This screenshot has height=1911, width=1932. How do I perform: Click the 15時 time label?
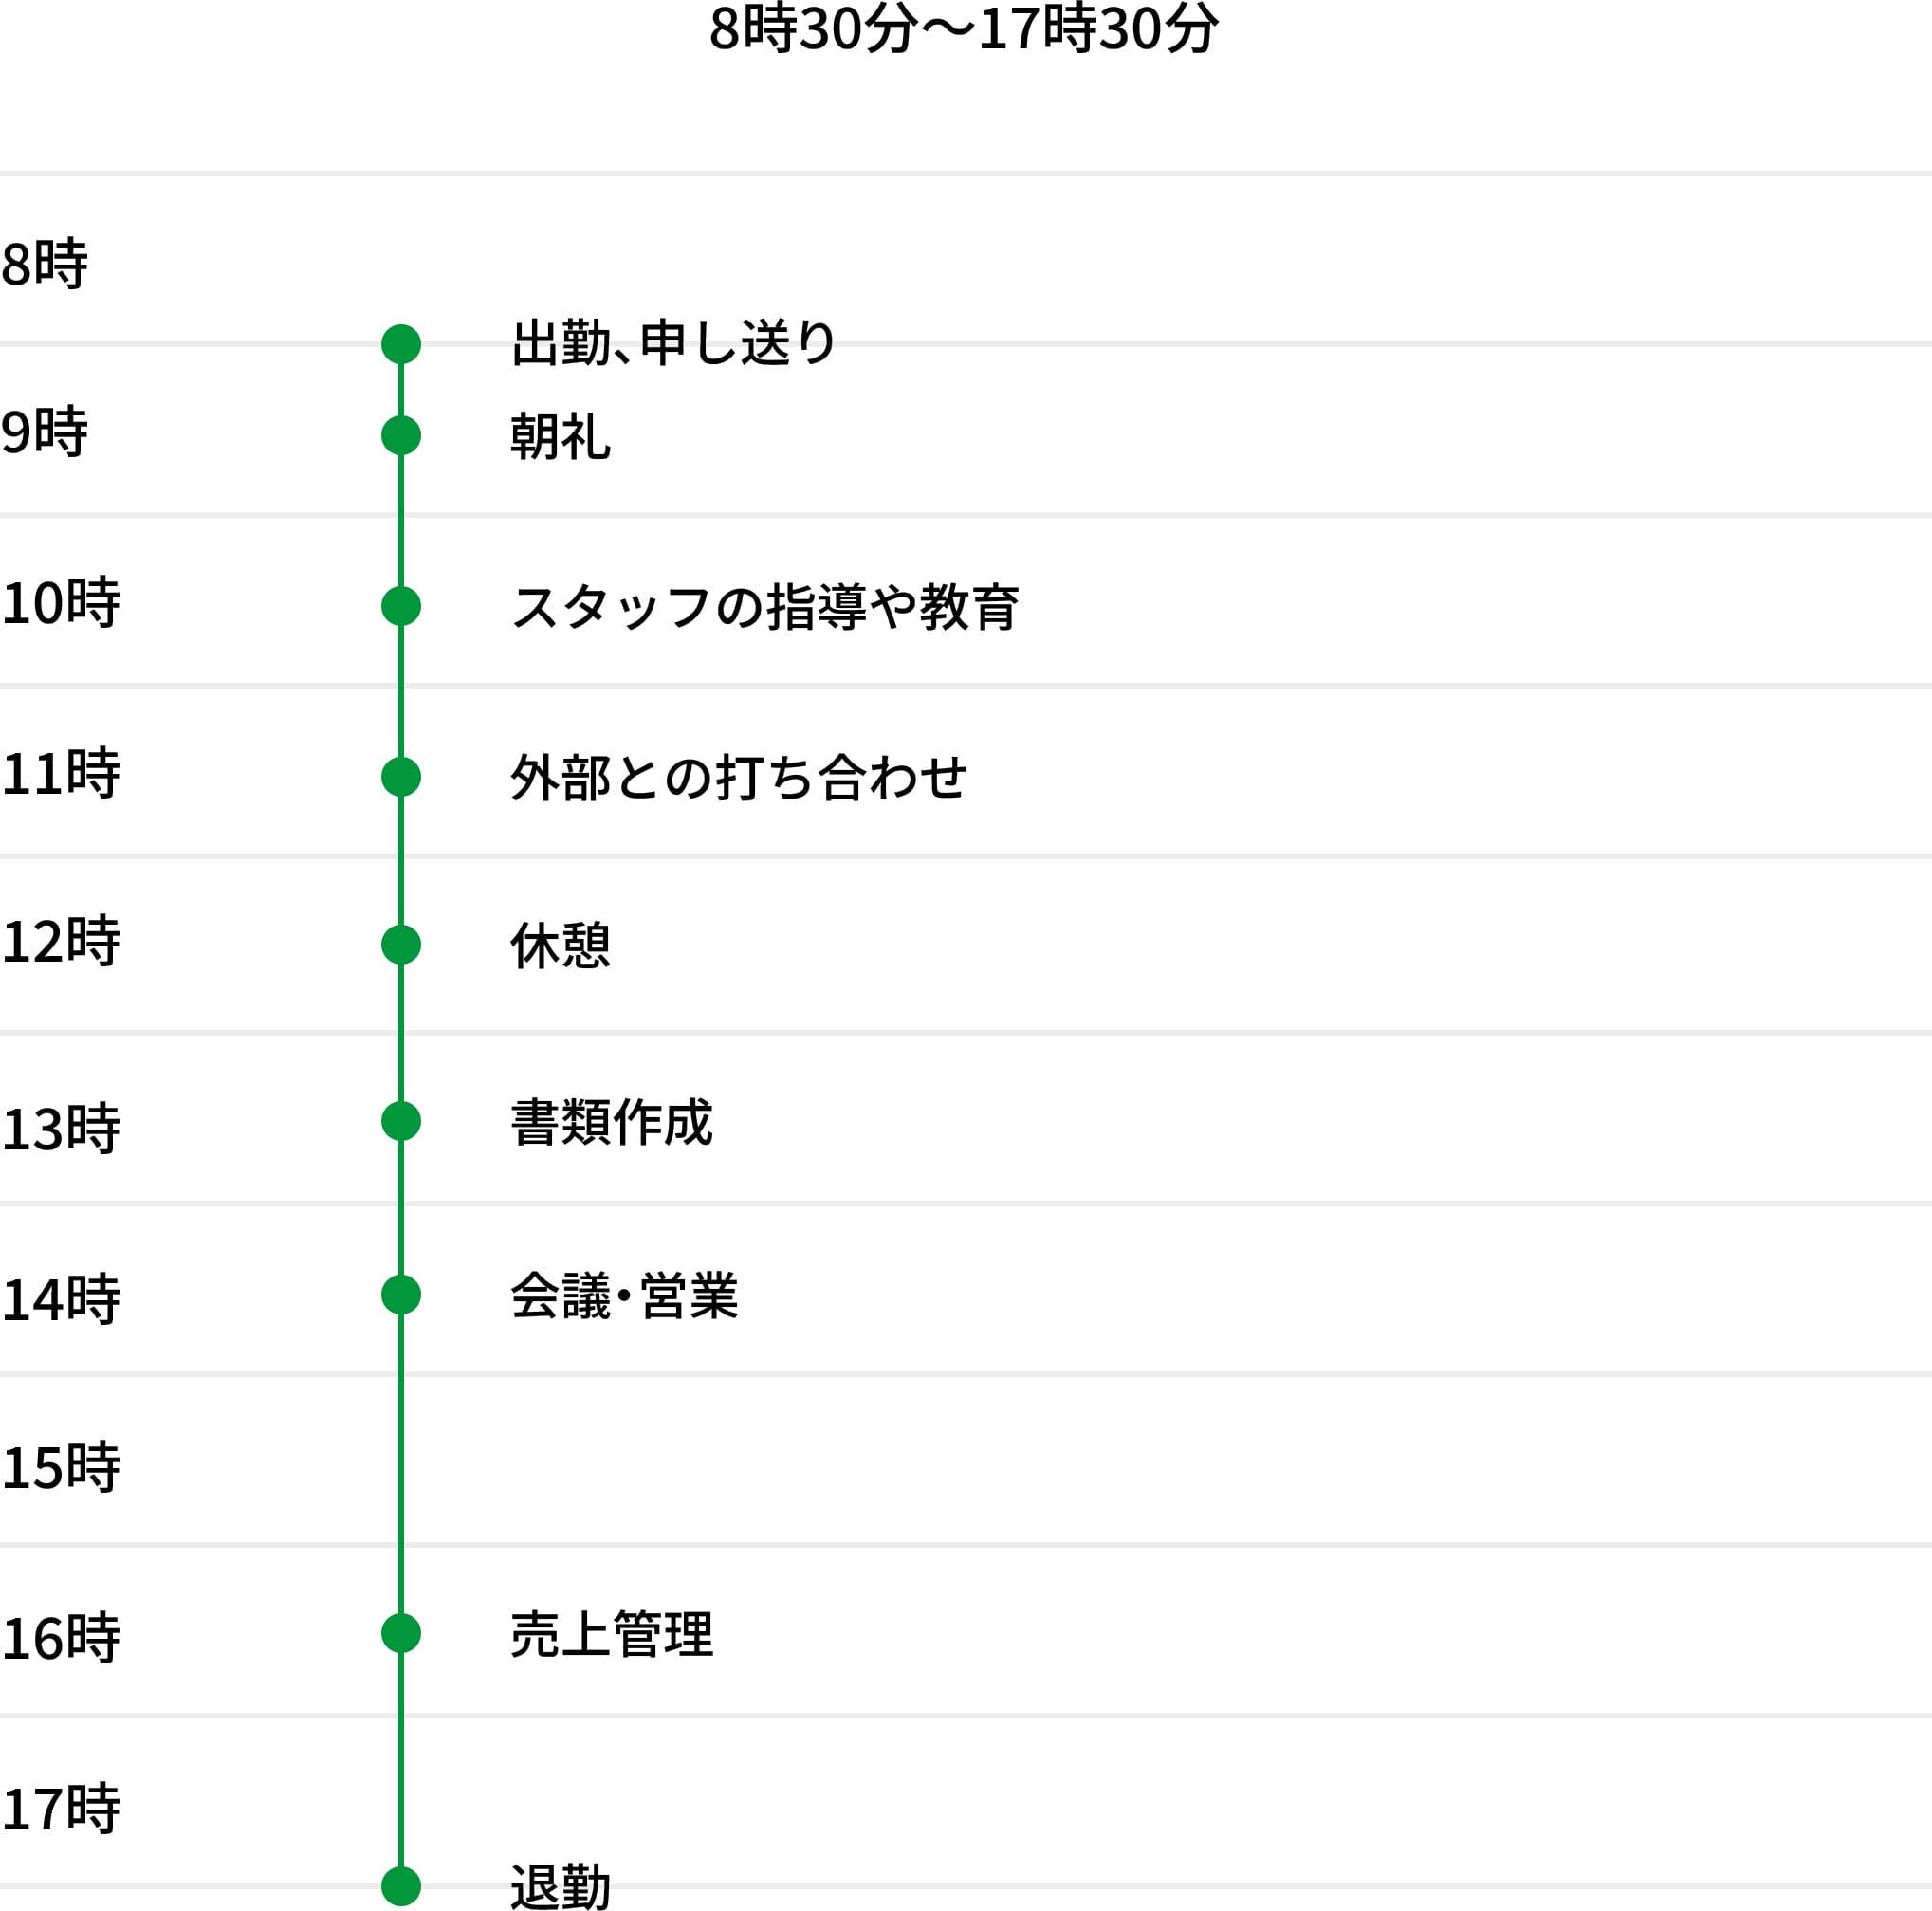click(61, 1468)
